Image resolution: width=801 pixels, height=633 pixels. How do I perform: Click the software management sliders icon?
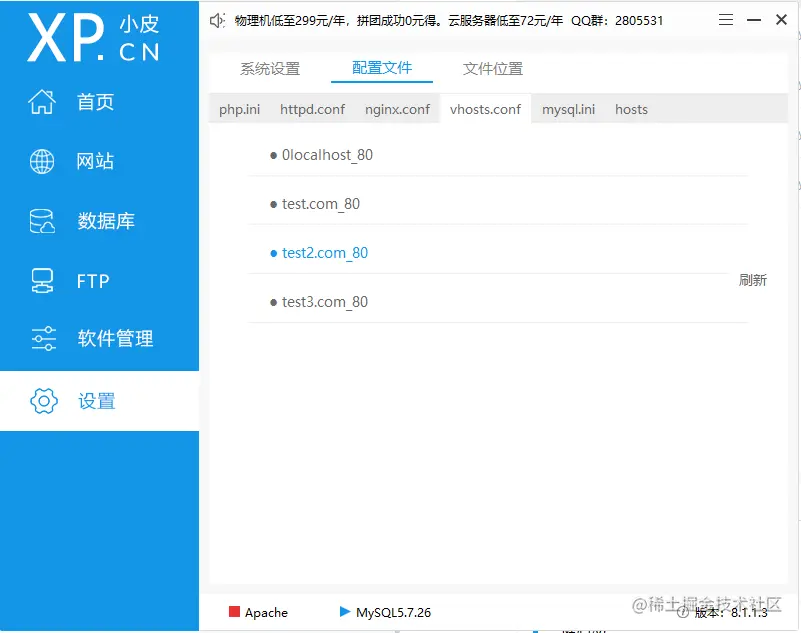pyautogui.click(x=43, y=338)
